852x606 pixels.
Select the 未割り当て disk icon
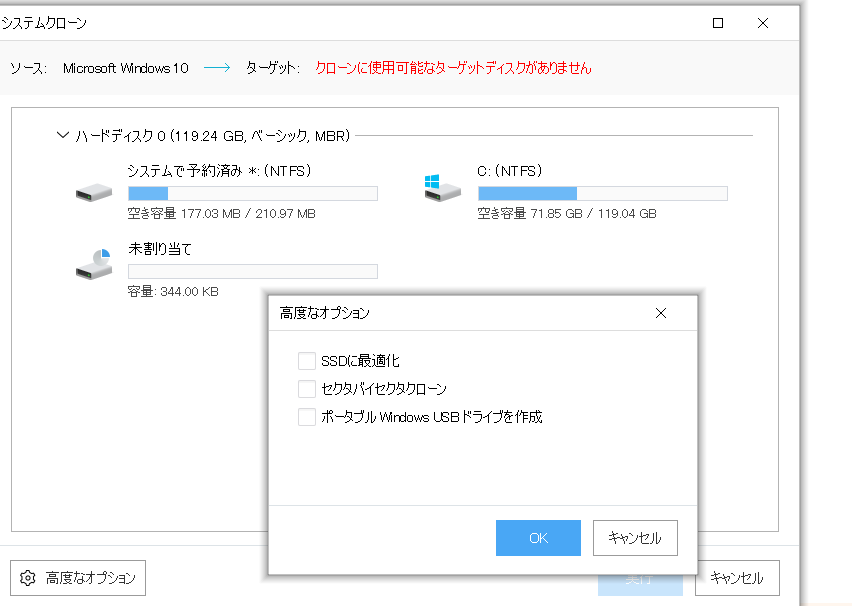click(94, 264)
